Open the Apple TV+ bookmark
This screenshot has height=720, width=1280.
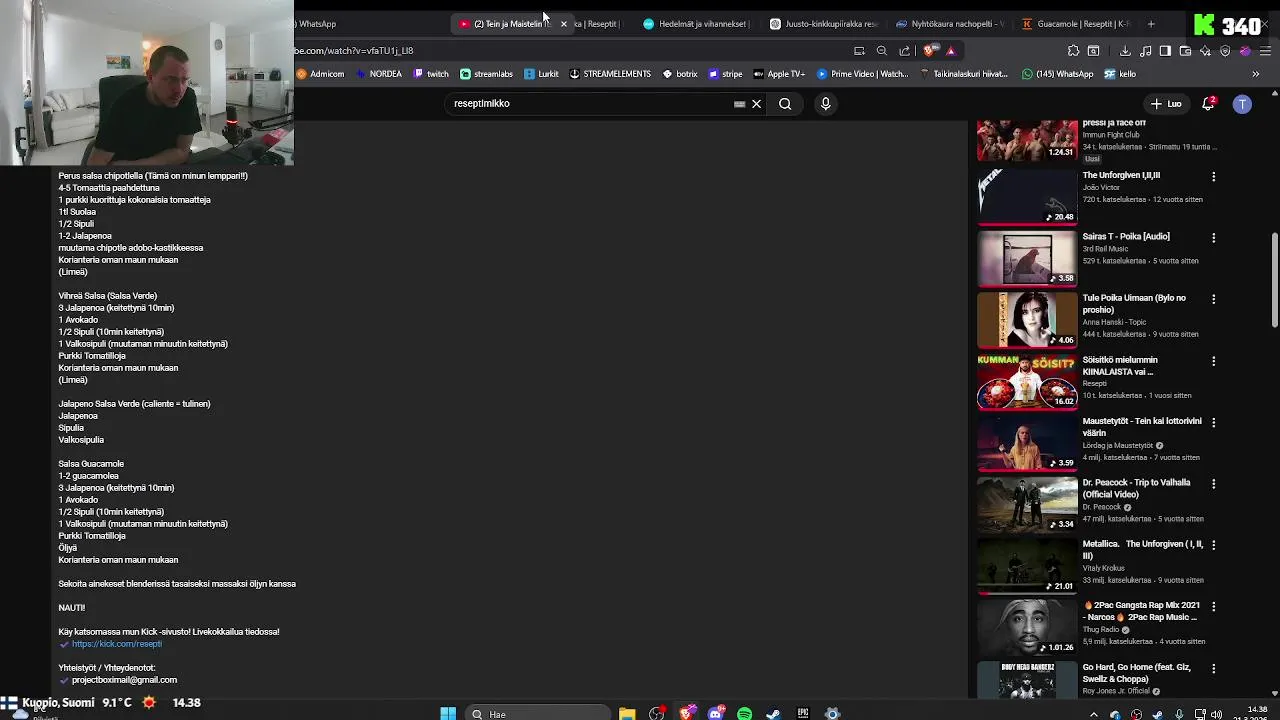(x=779, y=74)
